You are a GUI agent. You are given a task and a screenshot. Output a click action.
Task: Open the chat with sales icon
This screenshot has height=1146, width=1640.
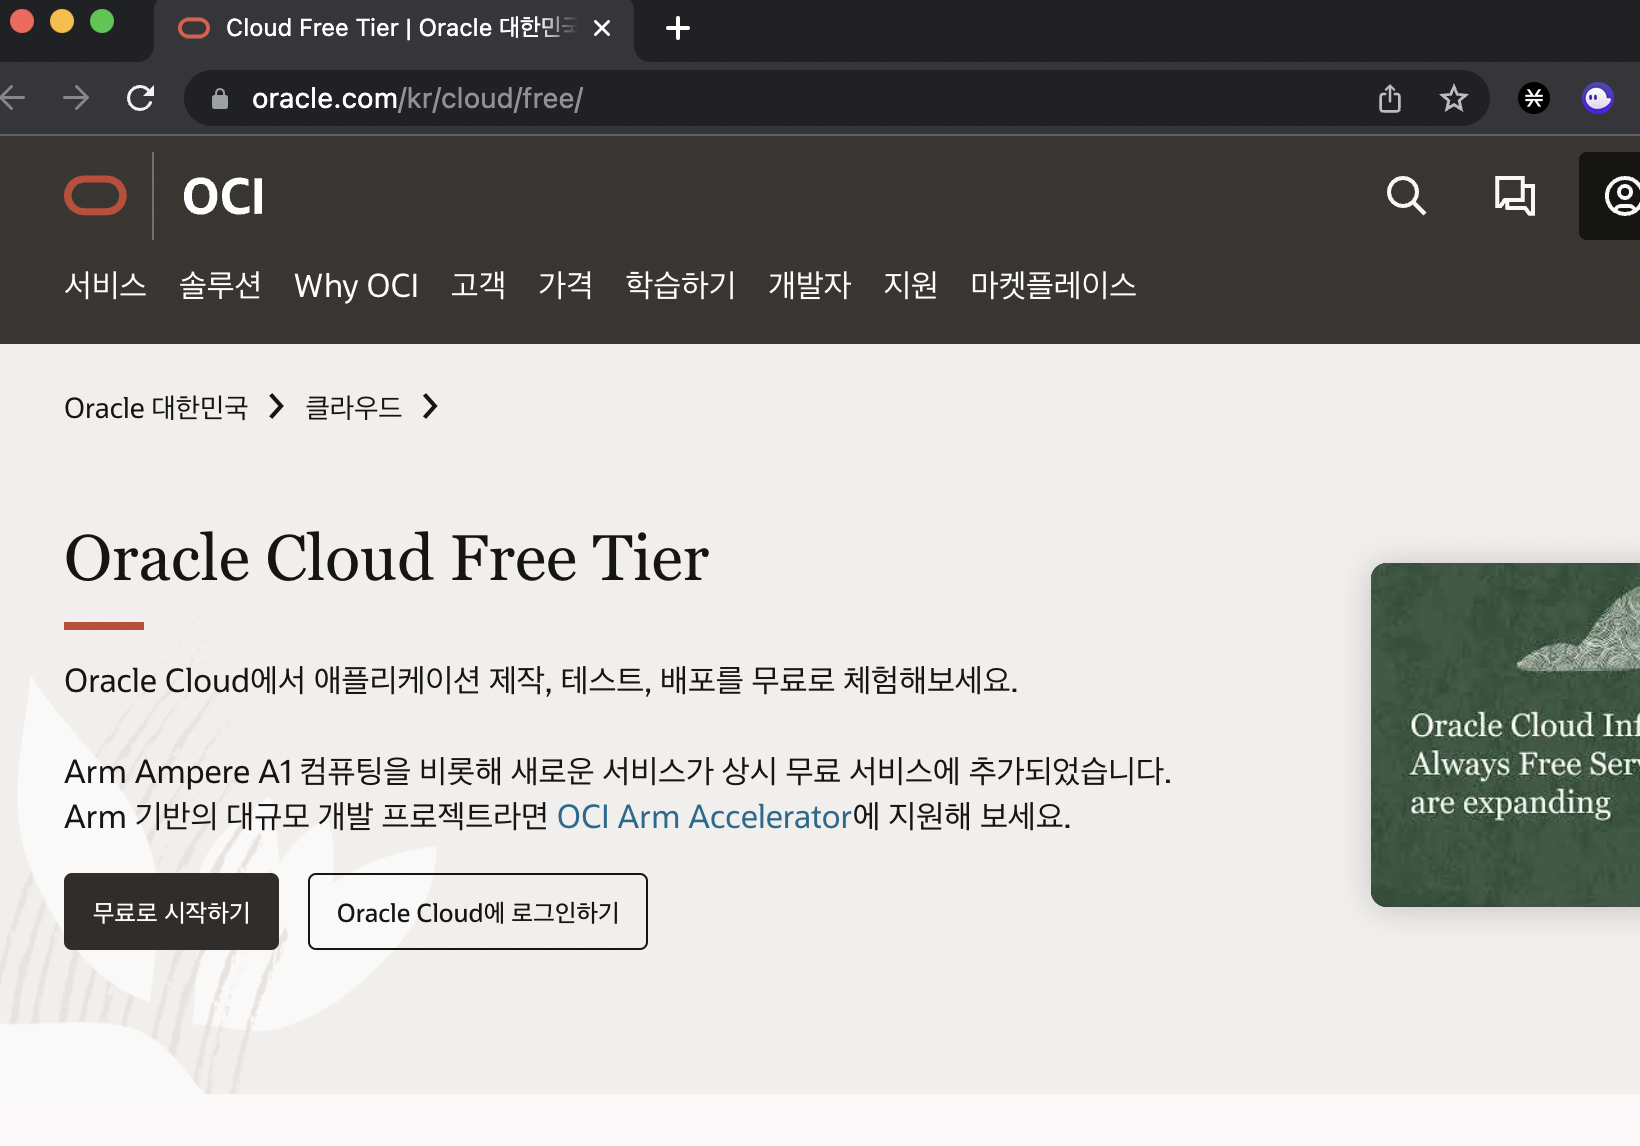point(1515,196)
